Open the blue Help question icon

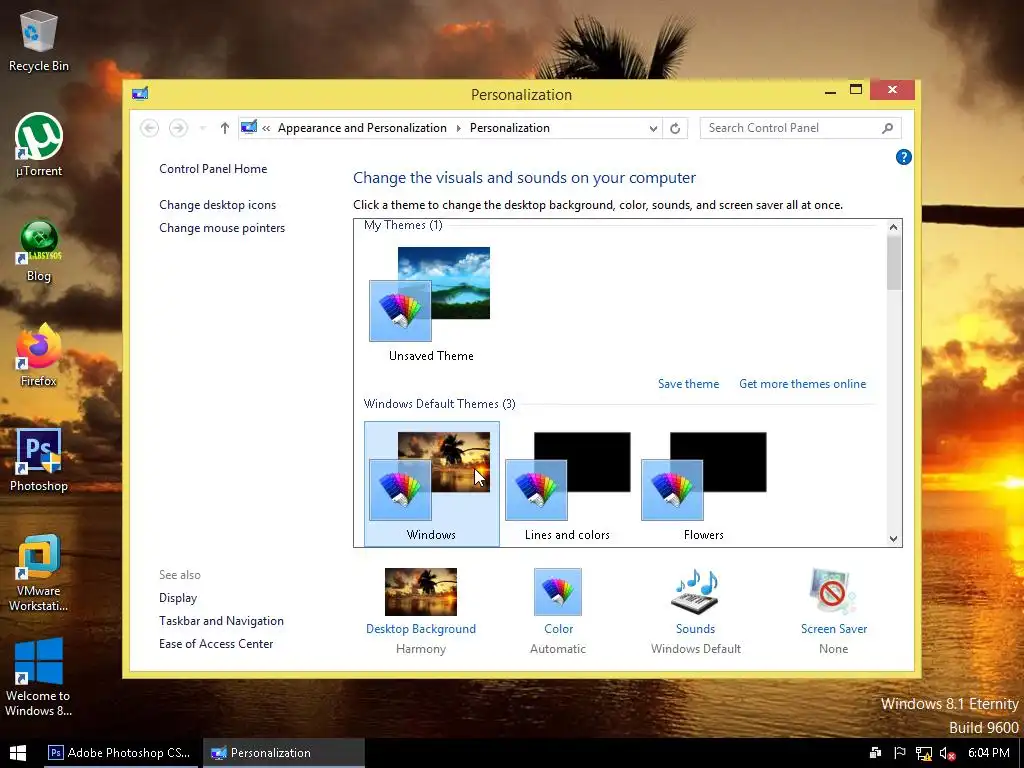pyautogui.click(x=903, y=157)
